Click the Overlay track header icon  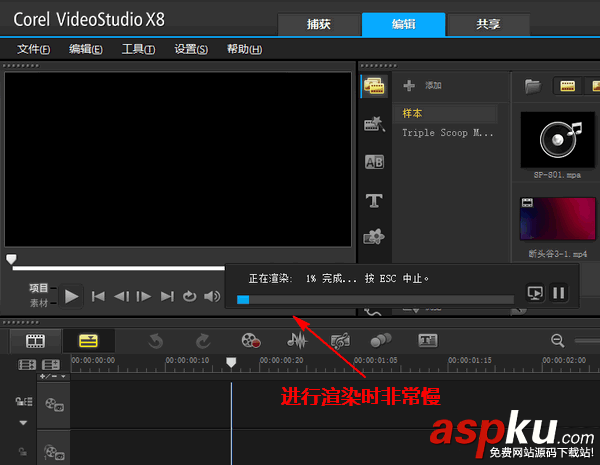(54, 452)
